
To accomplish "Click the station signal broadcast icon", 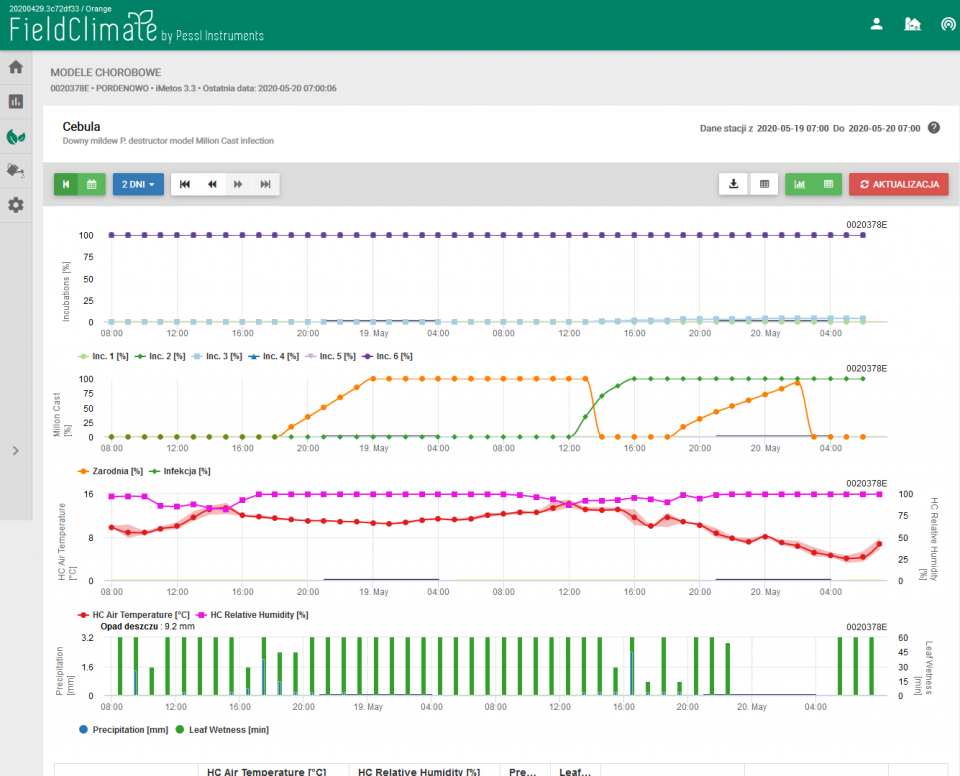I will coord(948,24).
